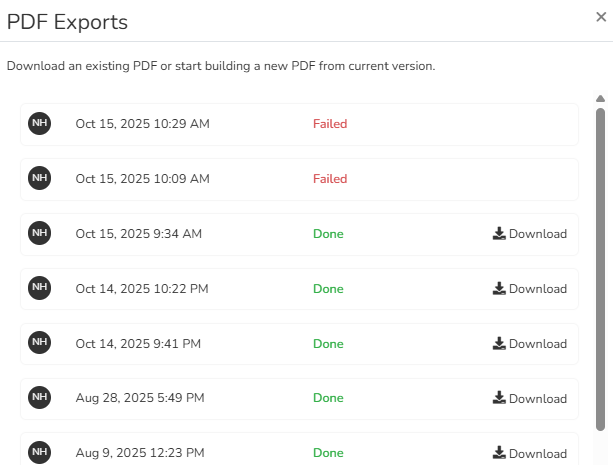Download the Oct 14, 2025 10:22 PM export
The height and width of the screenshot is (465, 613).
coord(530,289)
